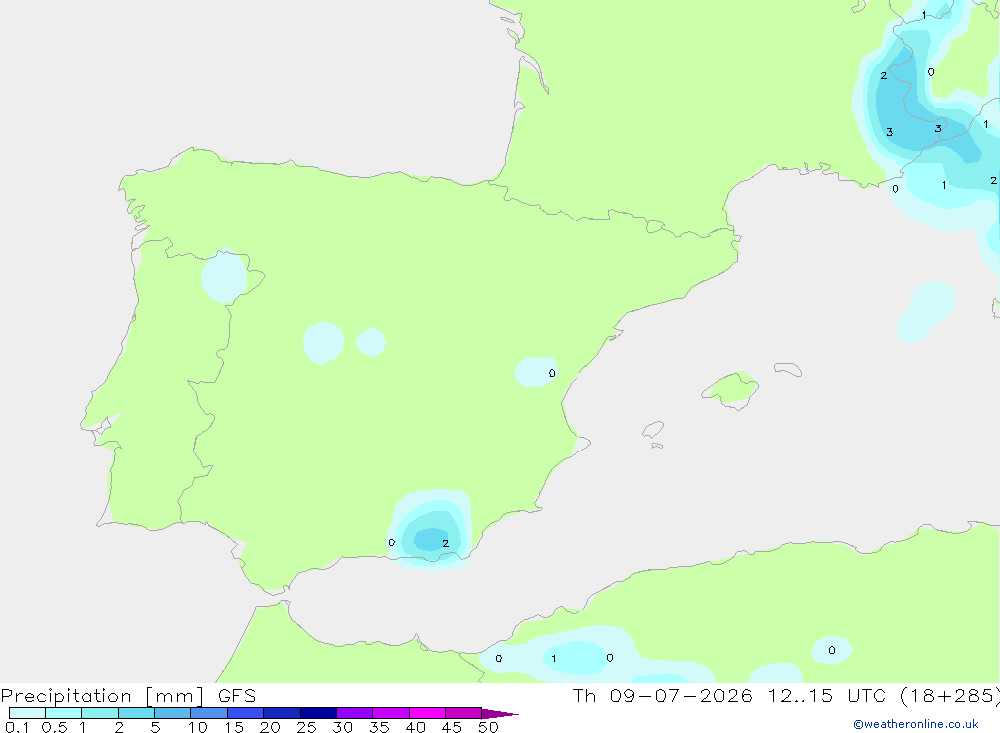Select the 0.1–0.5 mm legend swatch
The width and height of the screenshot is (1000, 733).
coord(27,713)
